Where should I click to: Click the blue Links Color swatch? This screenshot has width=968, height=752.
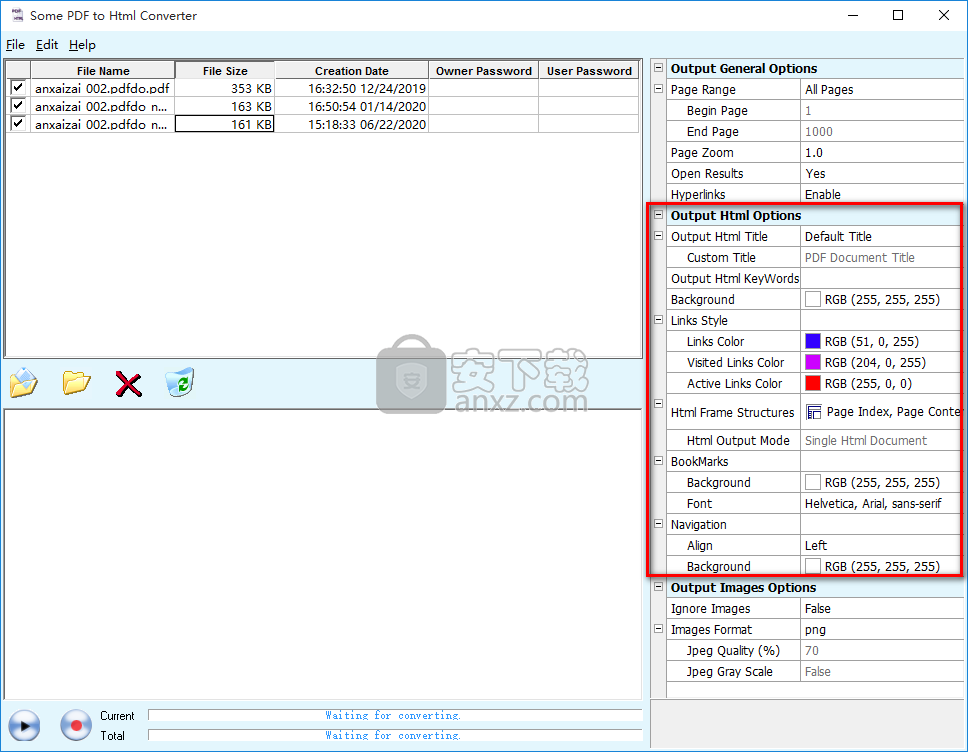[813, 341]
